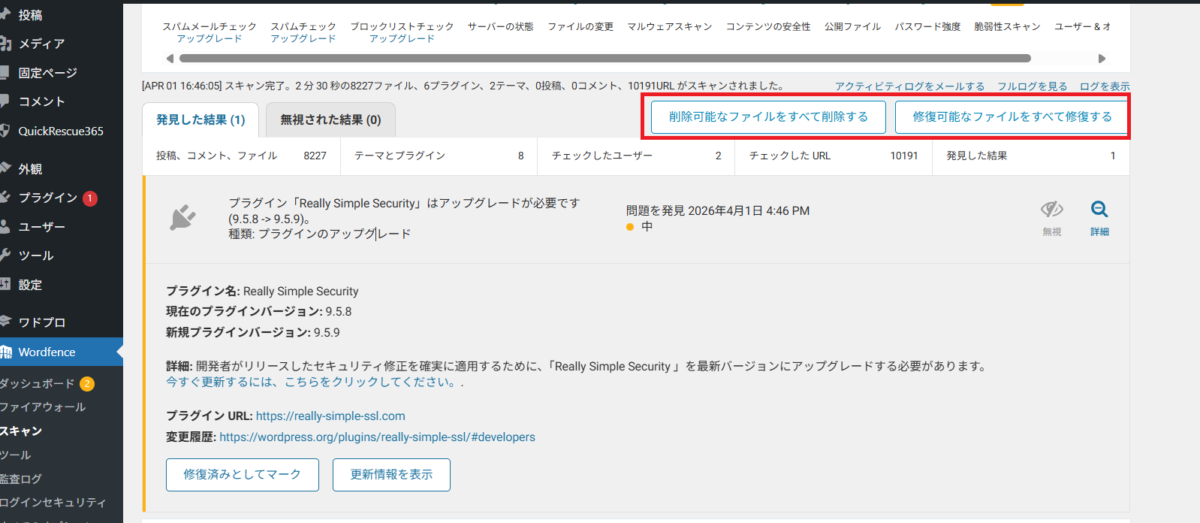Open プラグイン via its sidebar icon
Image resolution: width=1200 pixels, height=523 pixels.
pos(6,197)
